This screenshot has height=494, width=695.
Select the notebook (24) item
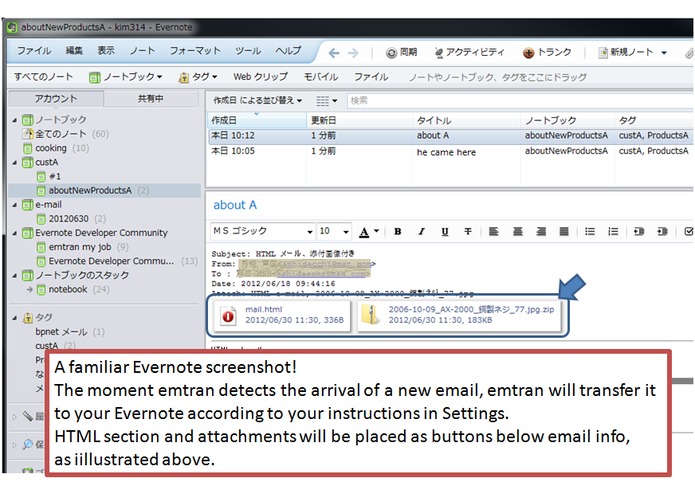(x=68, y=289)
